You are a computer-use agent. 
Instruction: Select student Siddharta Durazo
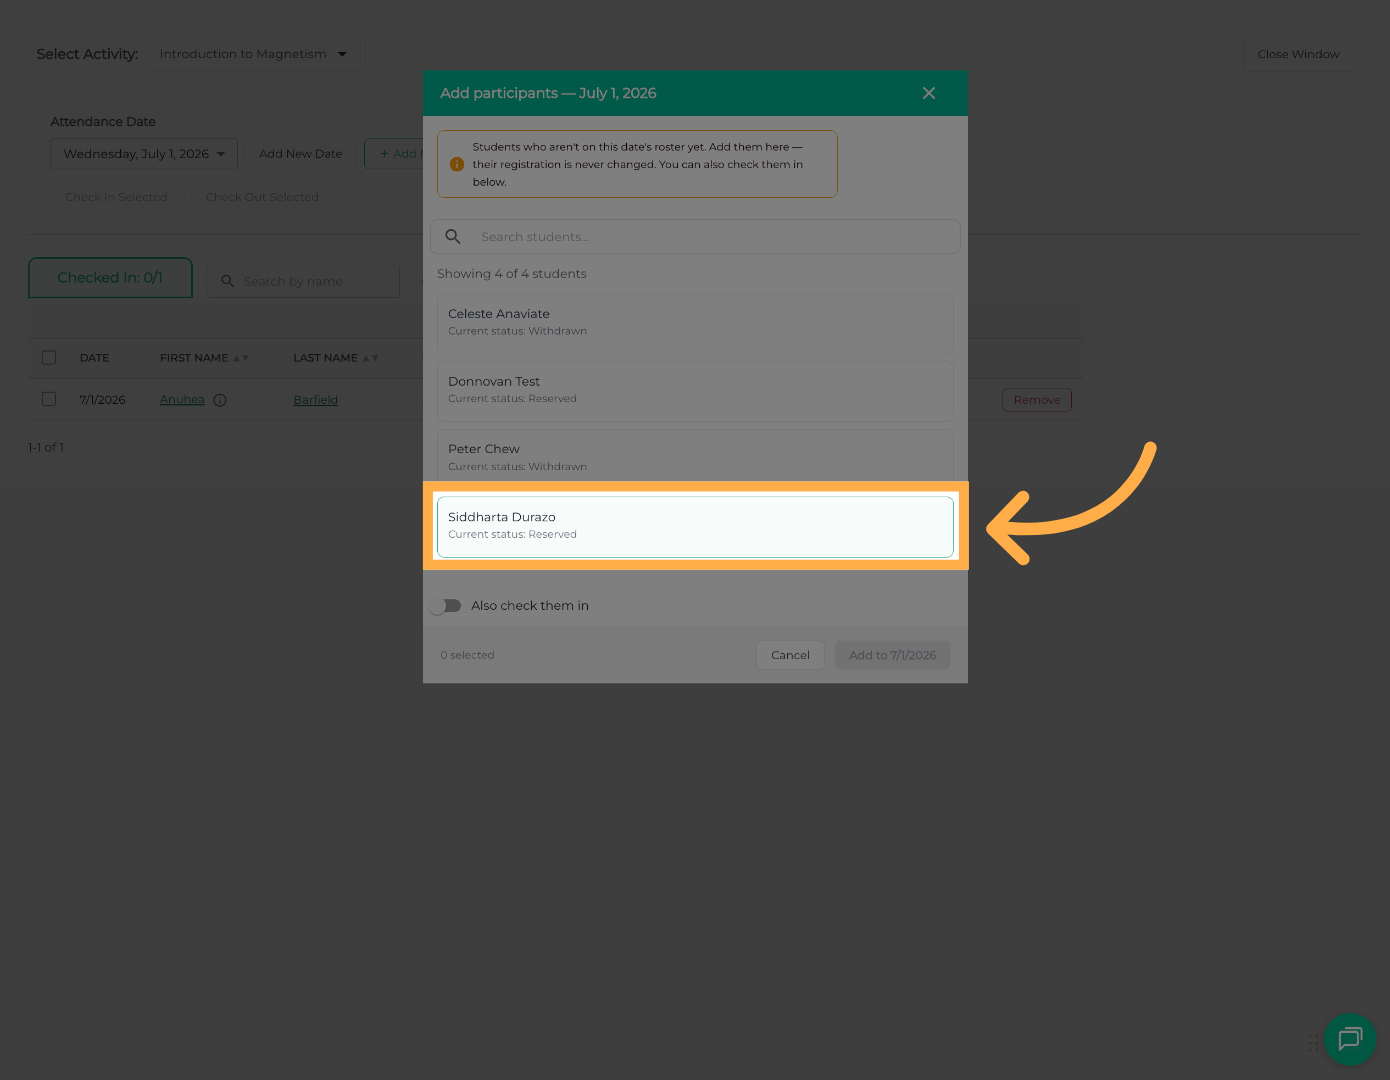695,526
